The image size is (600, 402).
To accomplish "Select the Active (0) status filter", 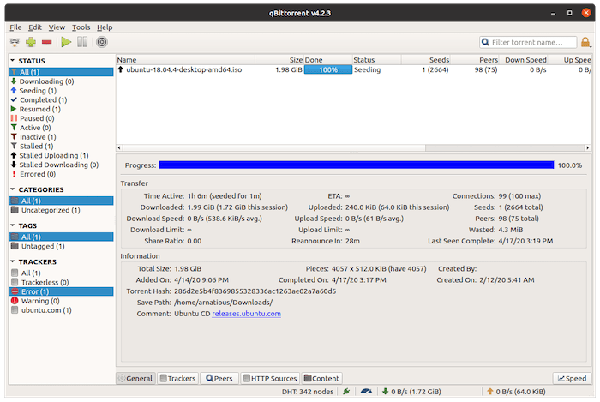I will pyautogui.click(x=61, y=128).
